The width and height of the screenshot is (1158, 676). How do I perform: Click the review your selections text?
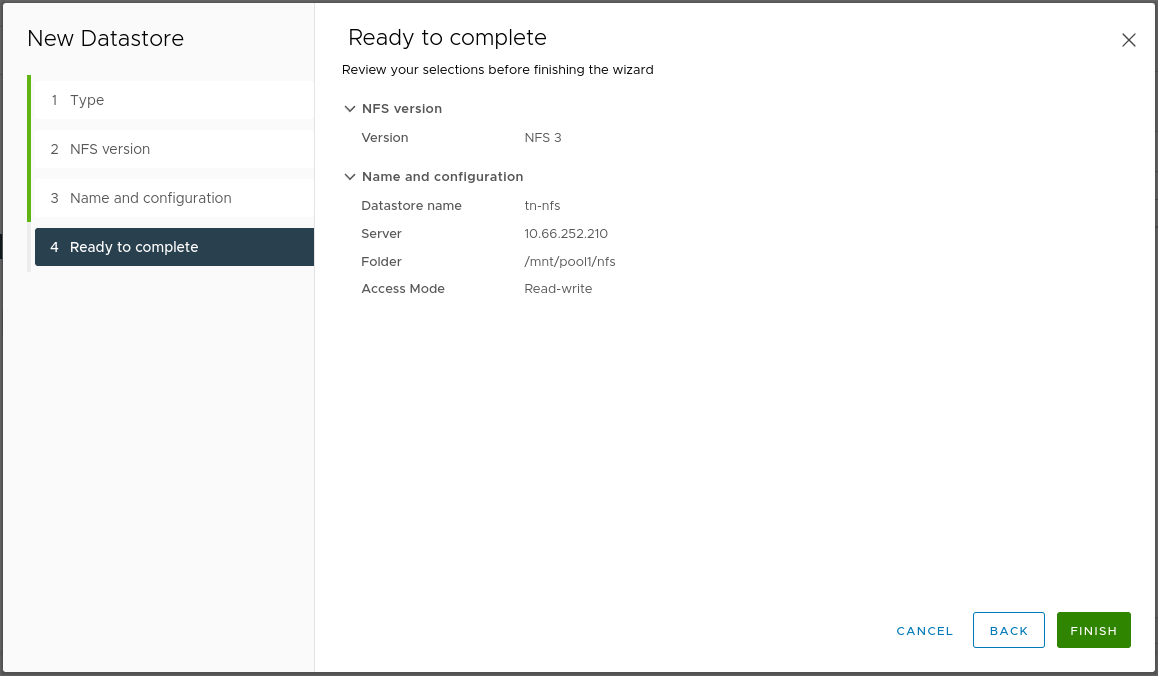tap(497, 70)
